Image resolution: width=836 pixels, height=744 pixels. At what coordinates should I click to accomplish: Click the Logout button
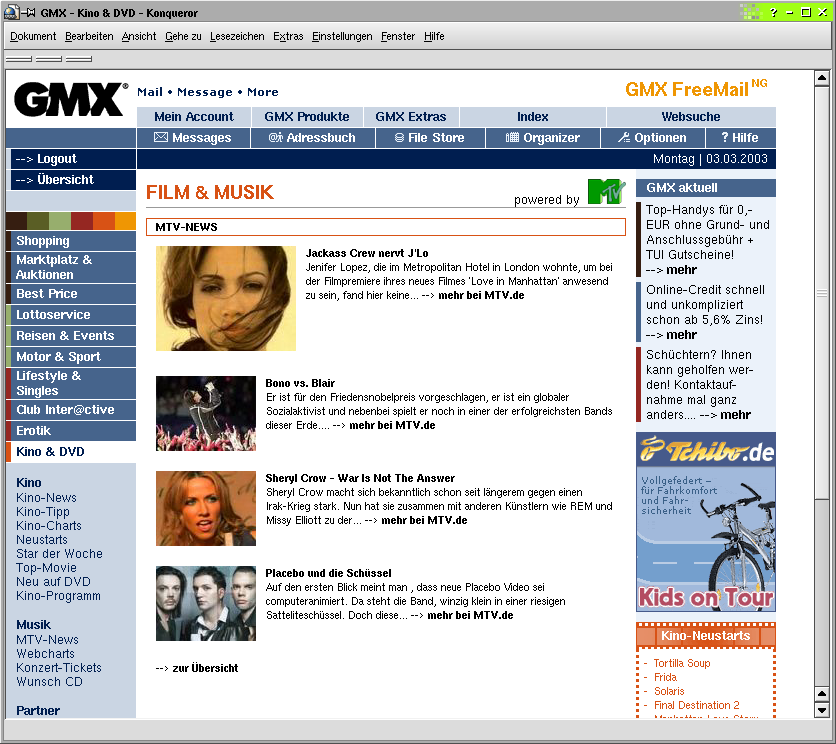click(73, 159)
